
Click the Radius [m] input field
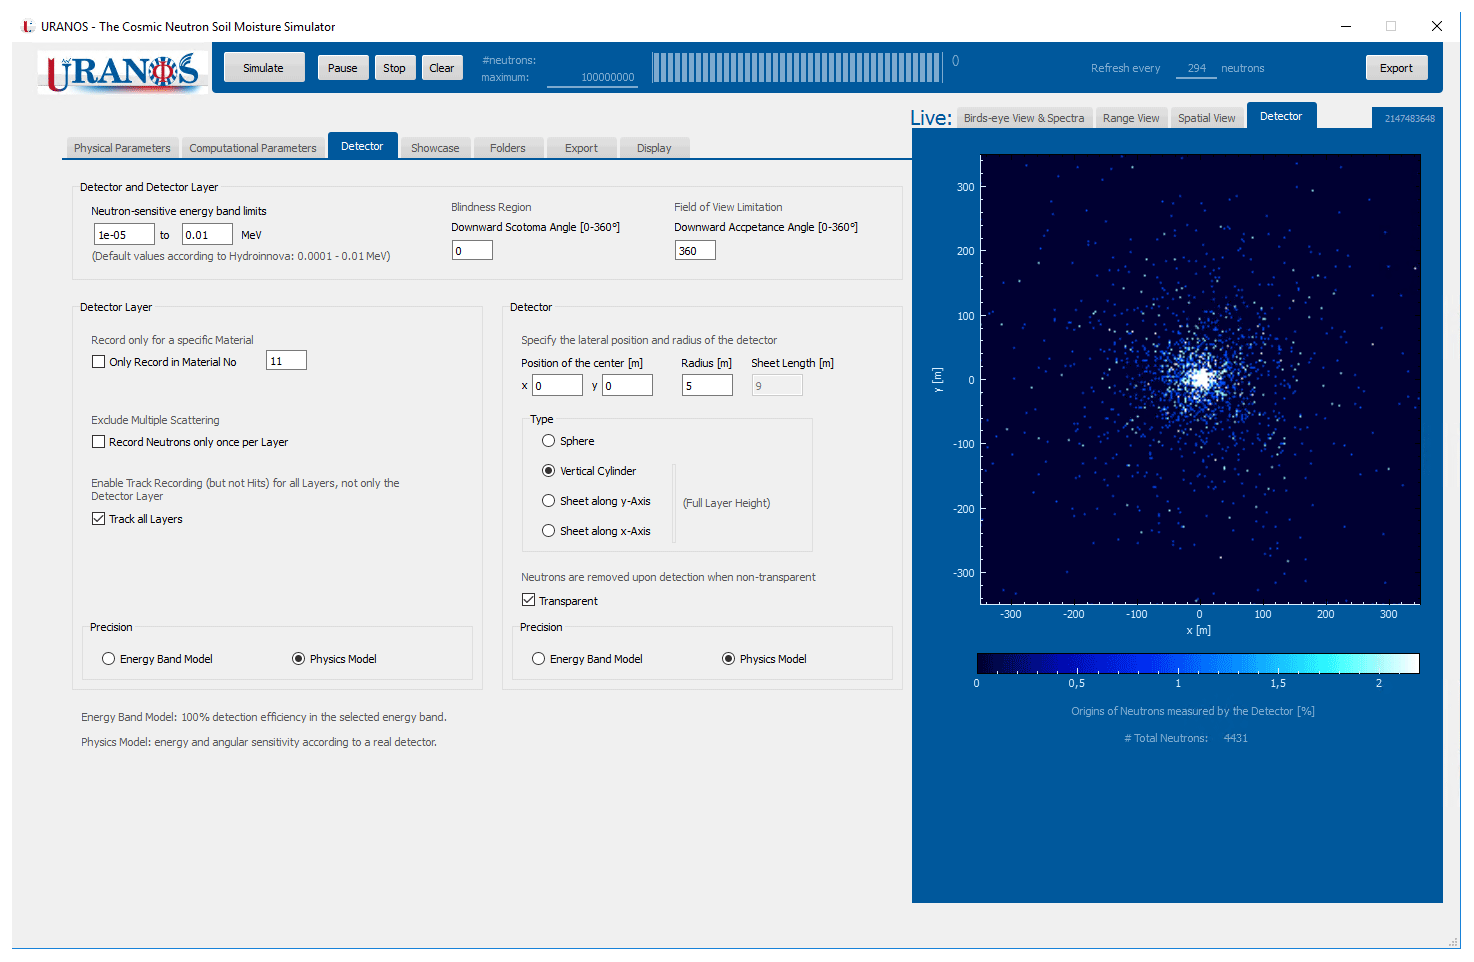pos(707,386)
